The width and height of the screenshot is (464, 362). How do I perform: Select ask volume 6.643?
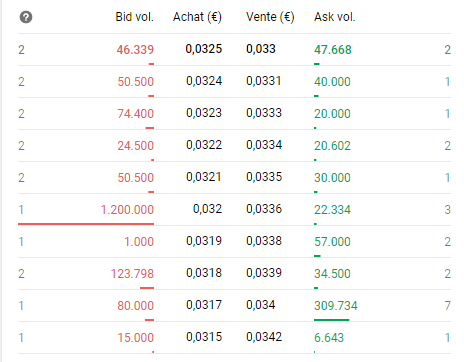pos(329,338)
